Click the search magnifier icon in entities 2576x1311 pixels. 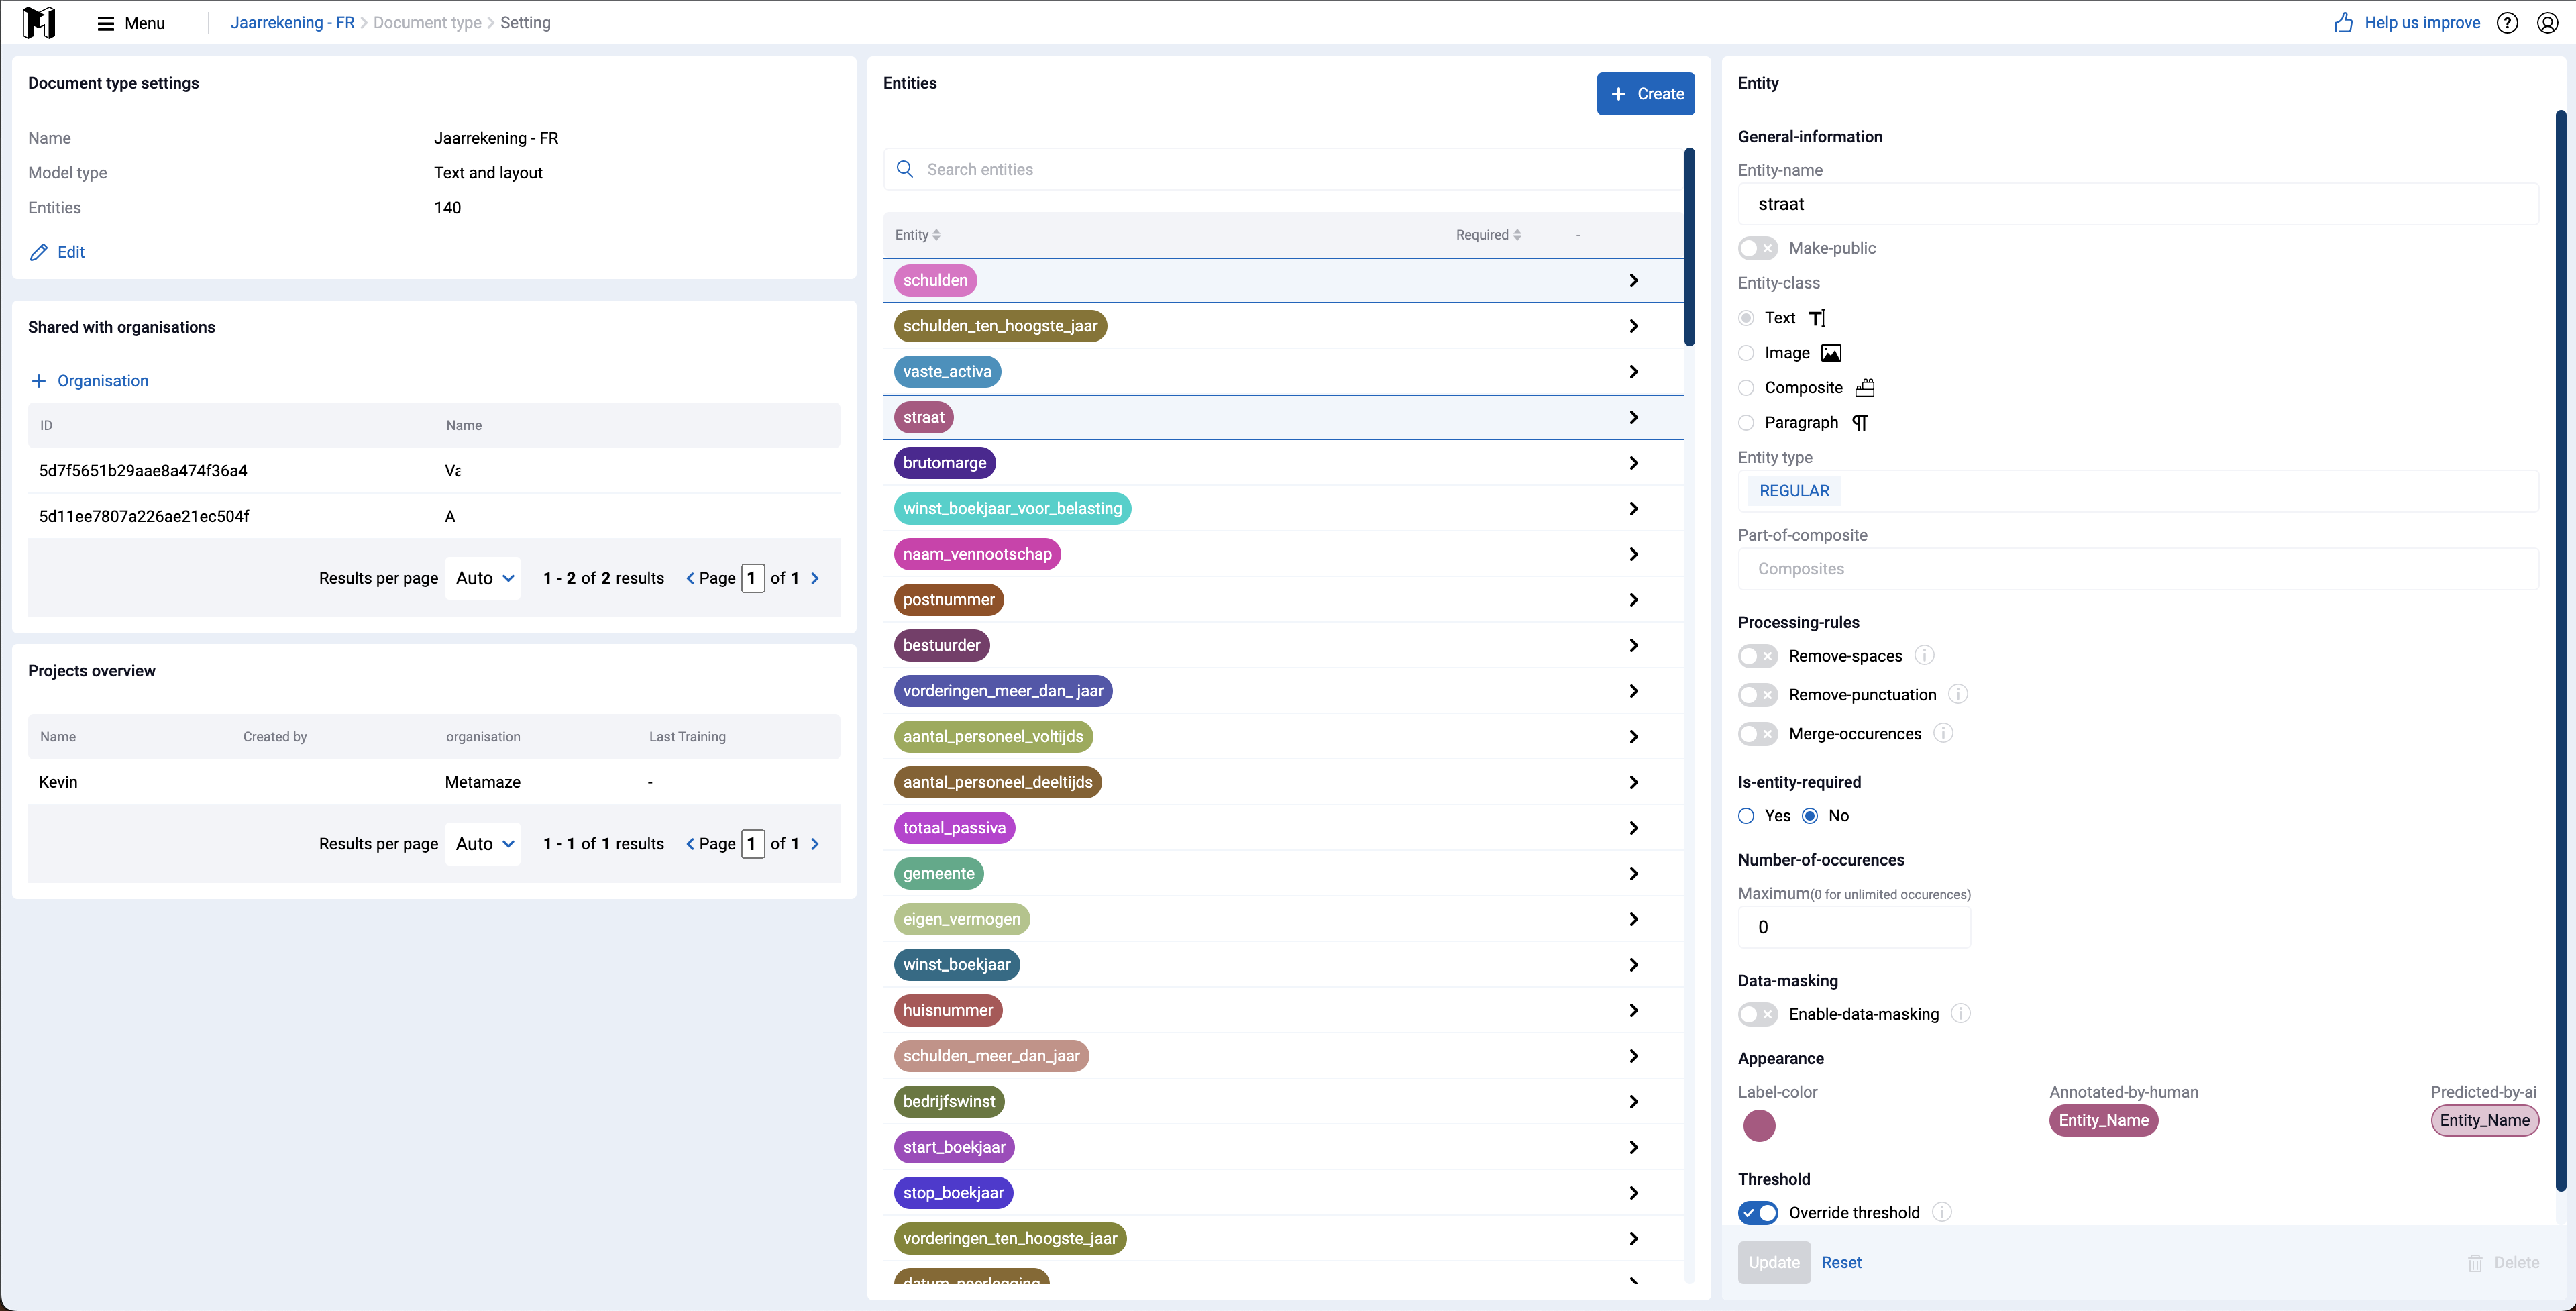pos(905,169)
